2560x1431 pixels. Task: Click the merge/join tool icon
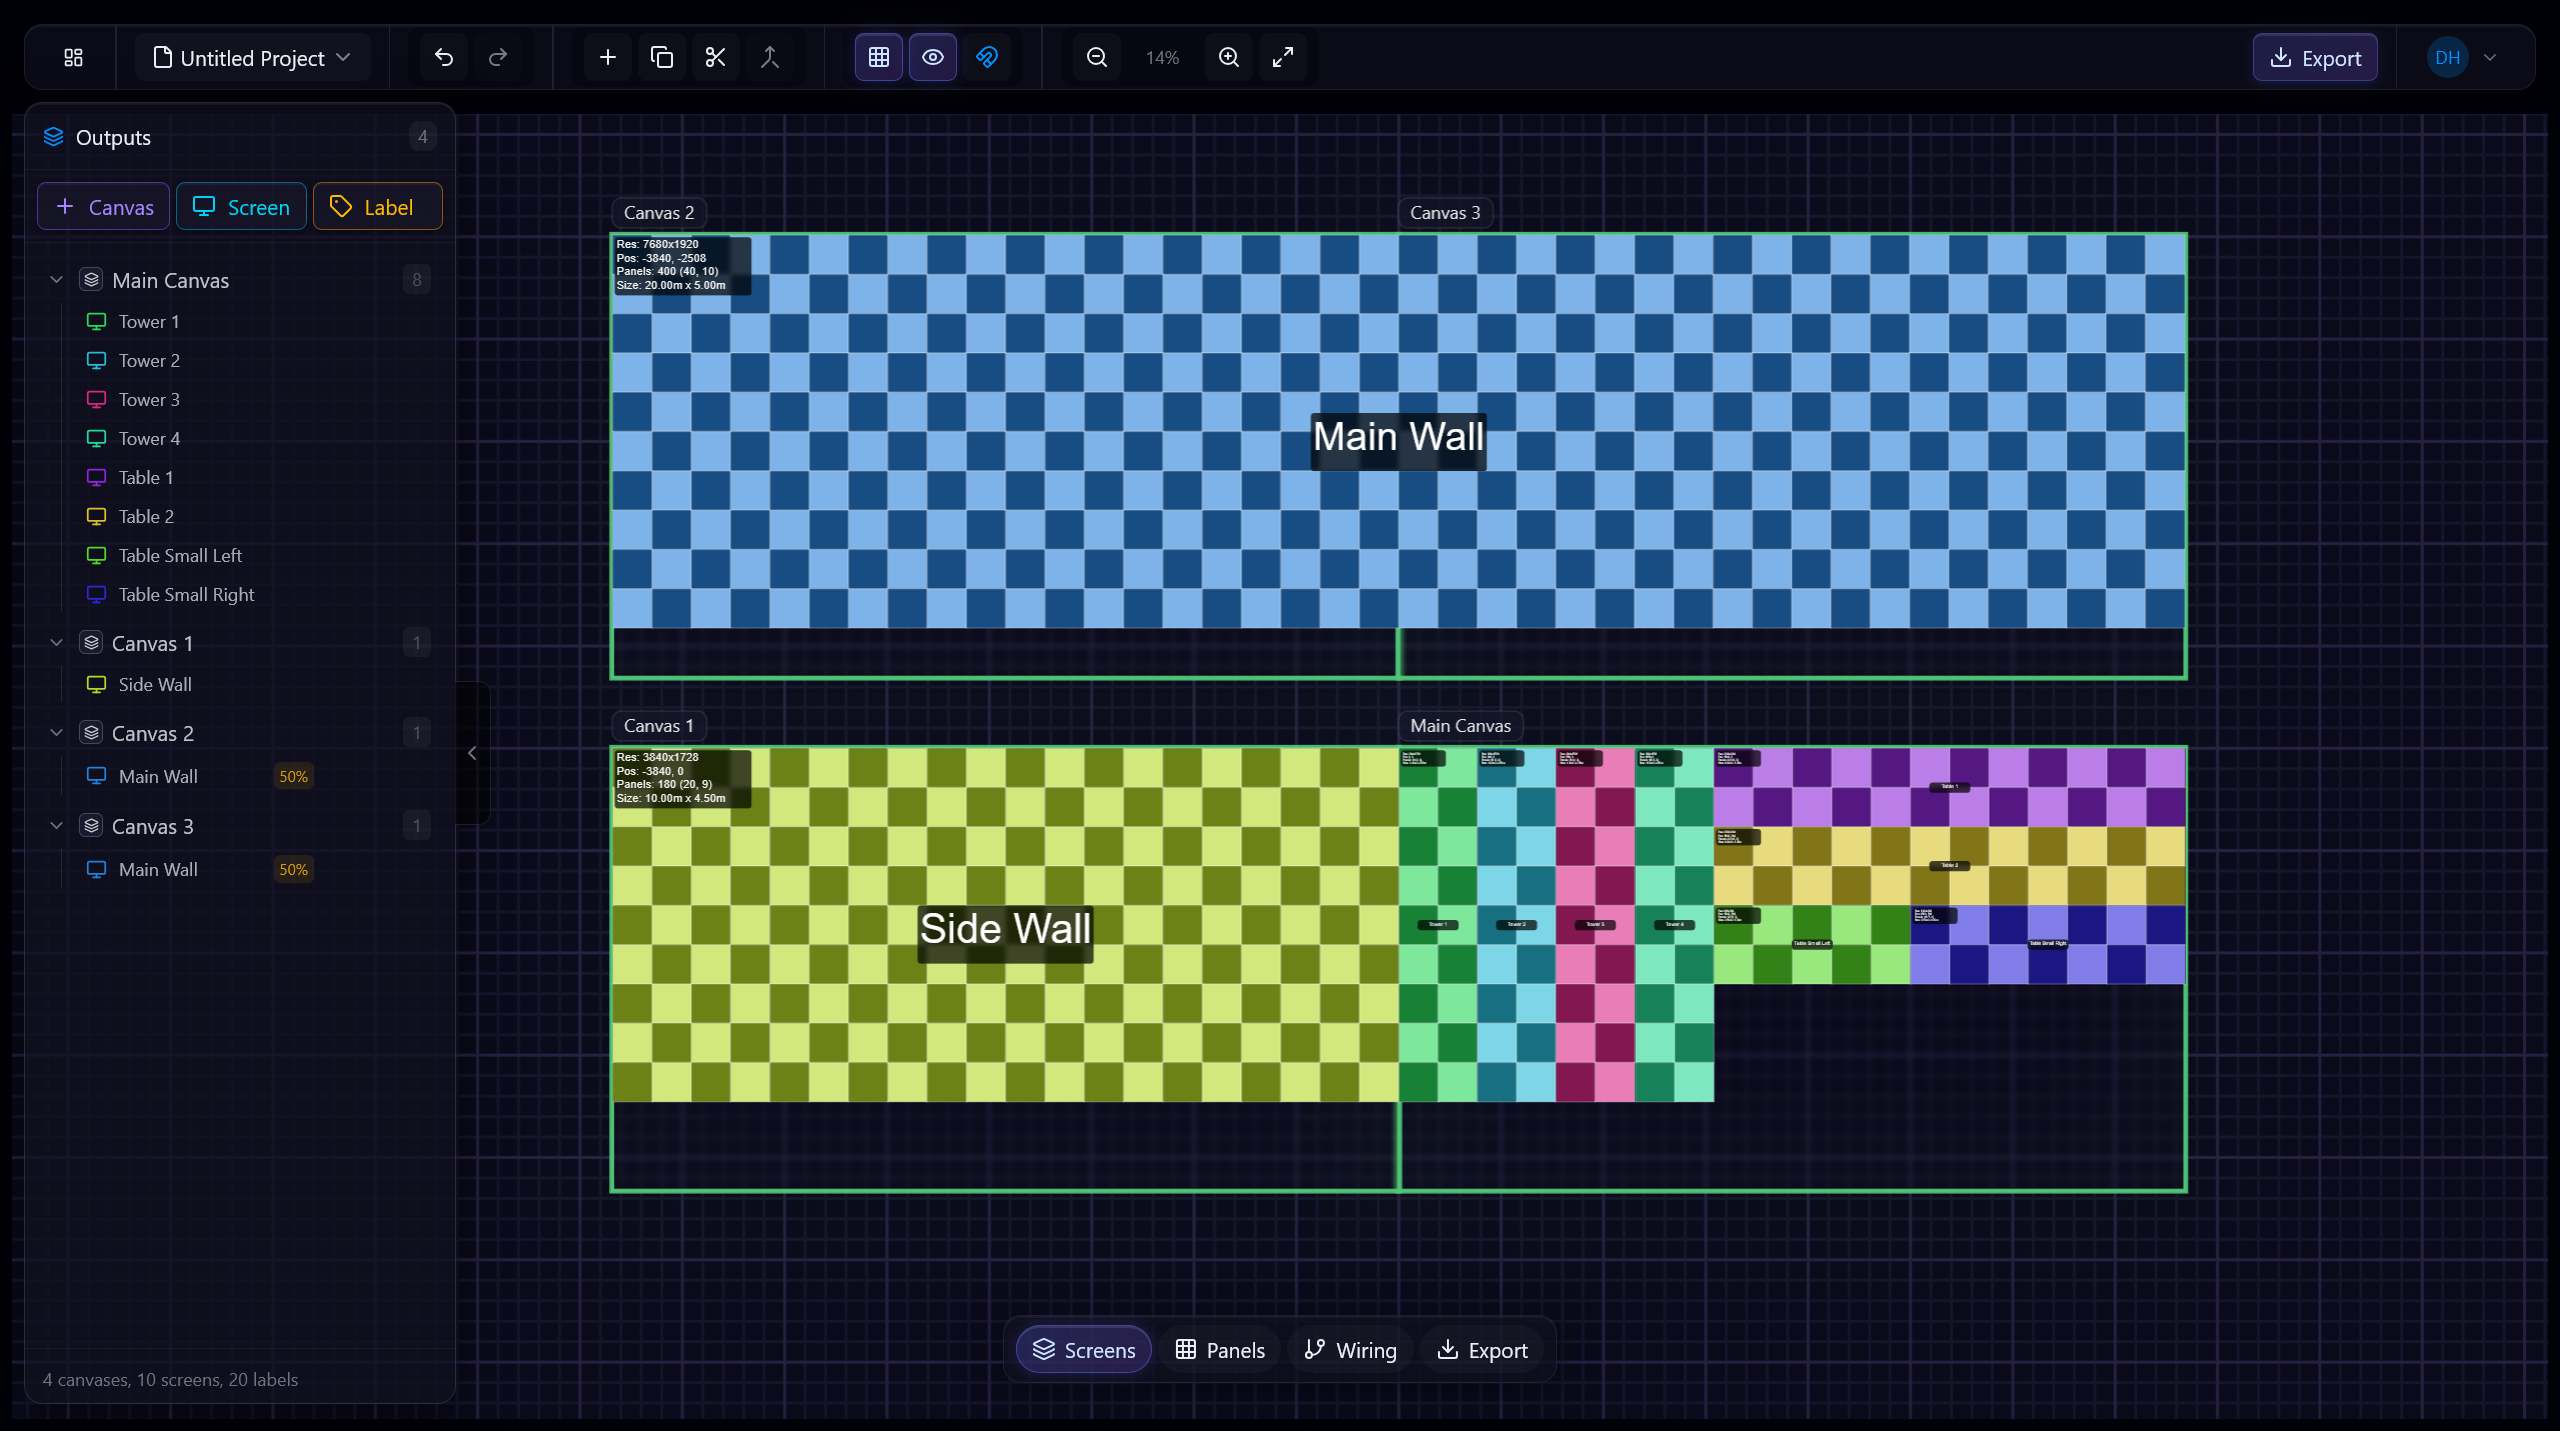tap(770, 57)
